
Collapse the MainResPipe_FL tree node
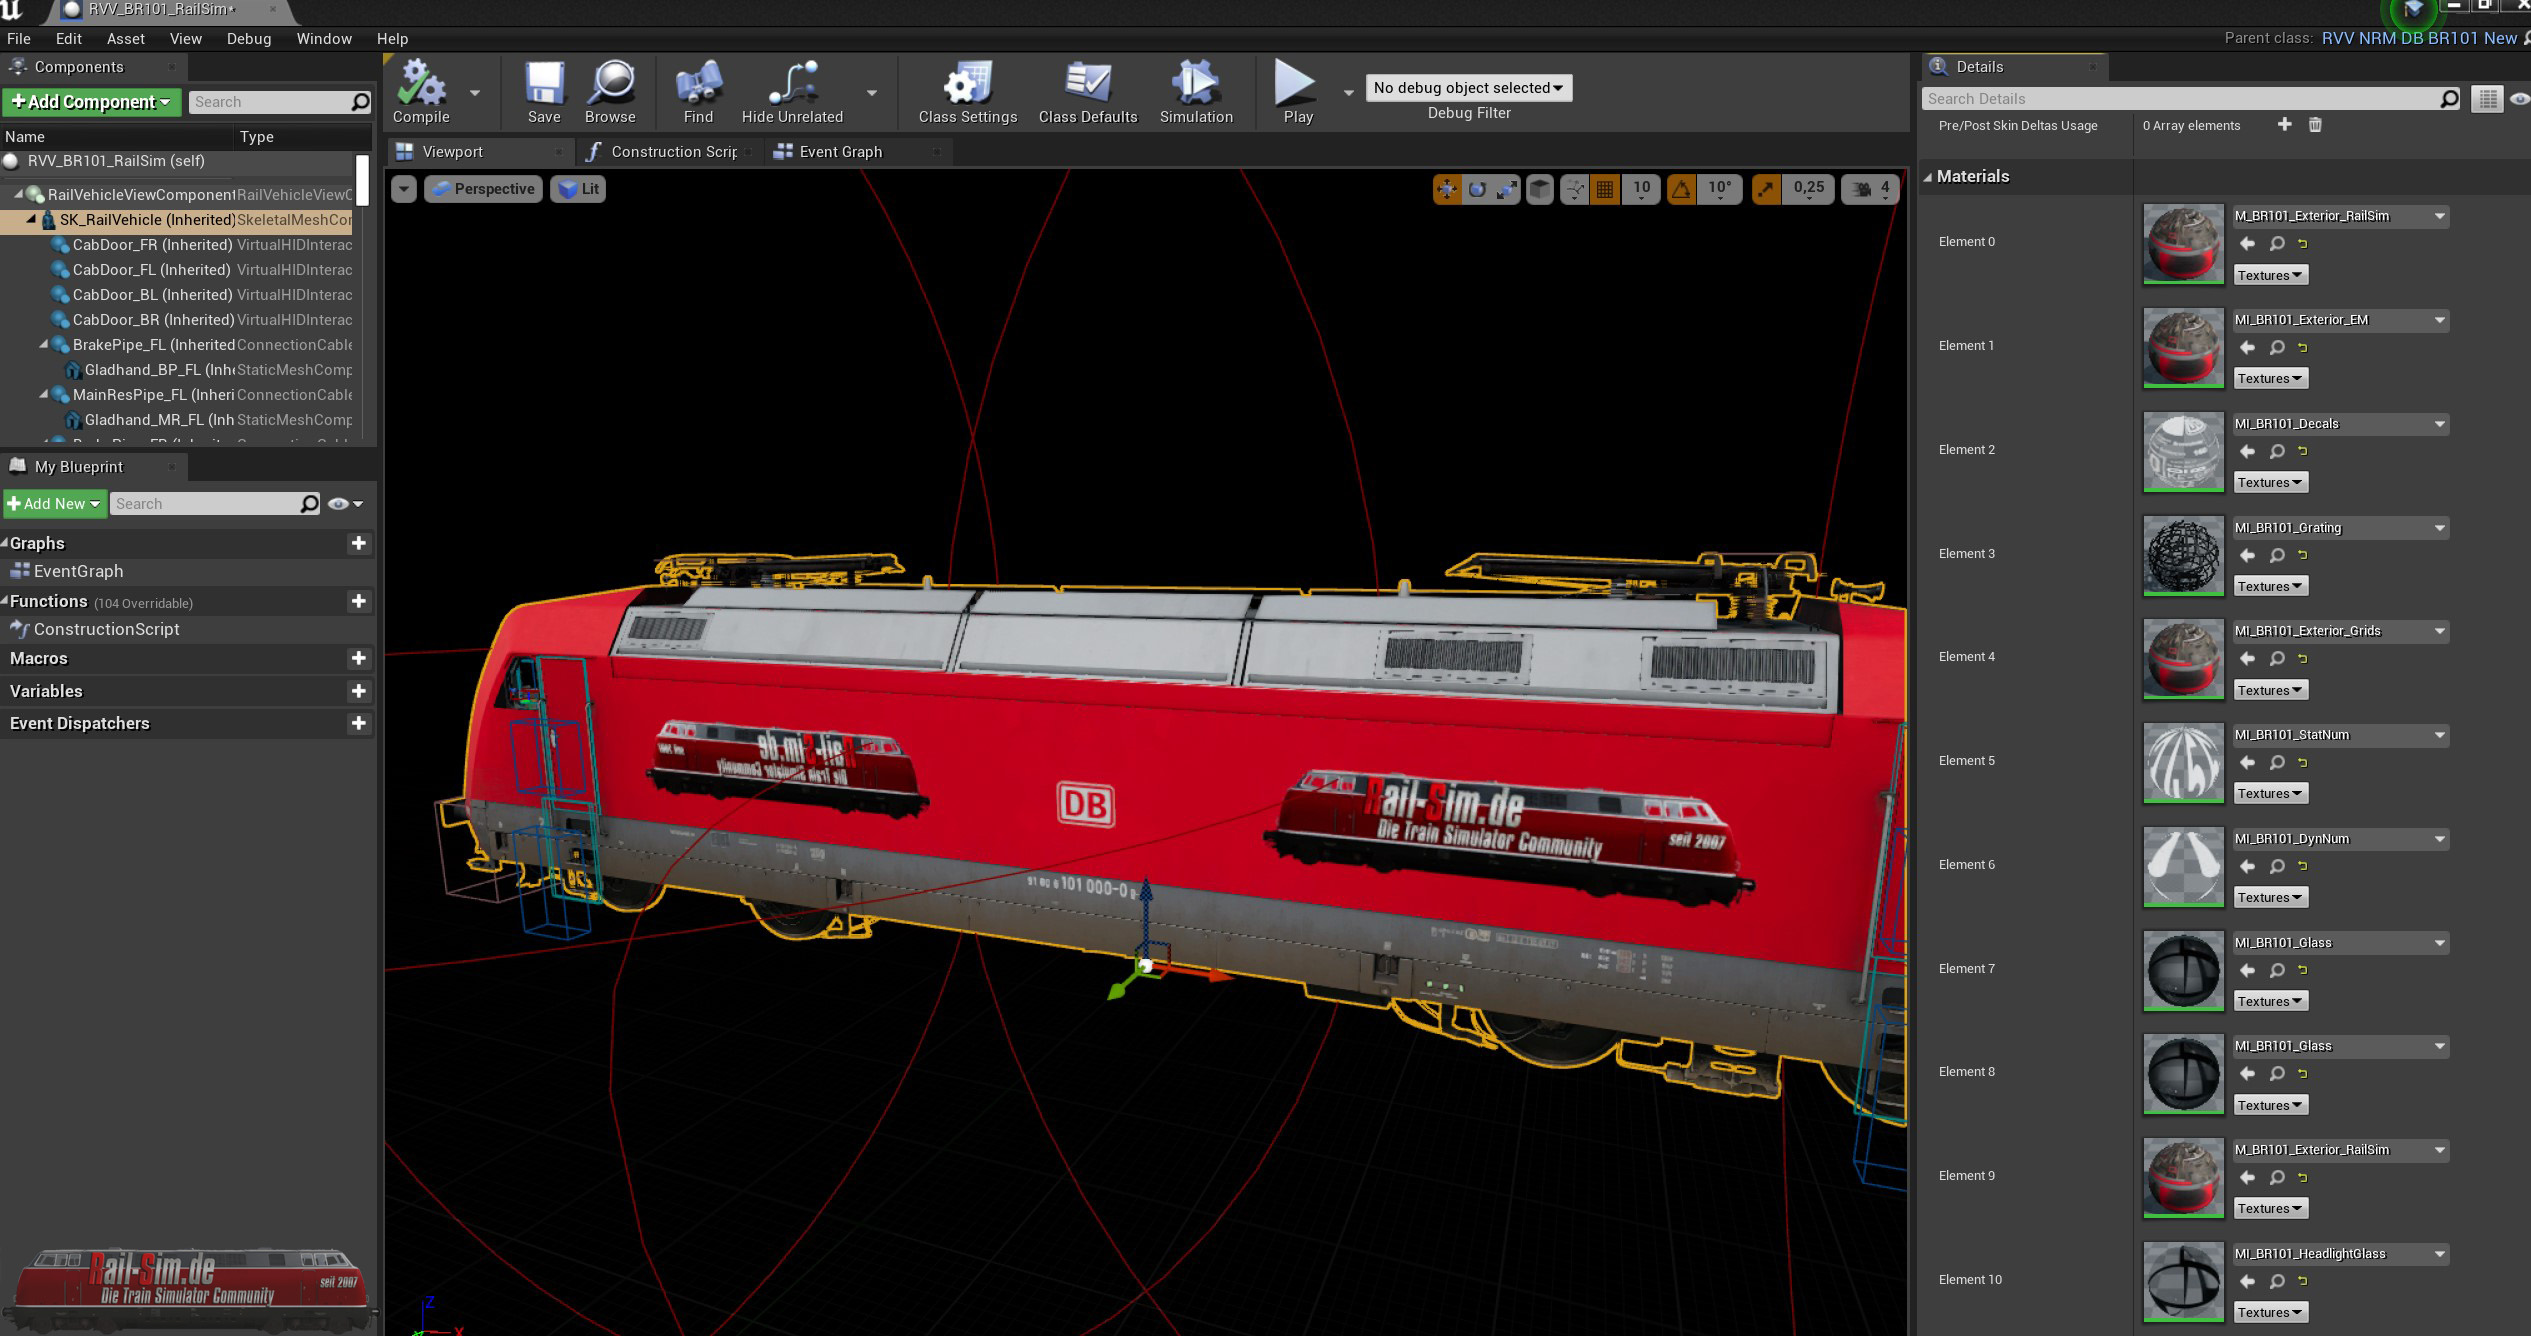tap(44, 394)
